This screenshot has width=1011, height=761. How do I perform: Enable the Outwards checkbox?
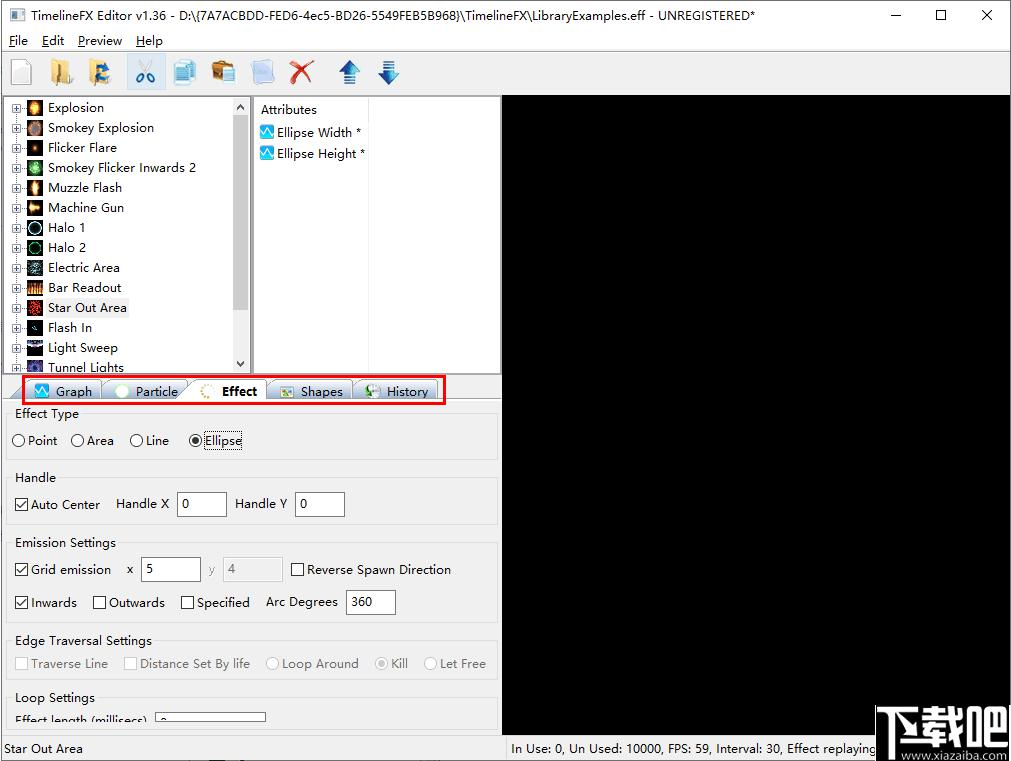[x=99, y=602]
